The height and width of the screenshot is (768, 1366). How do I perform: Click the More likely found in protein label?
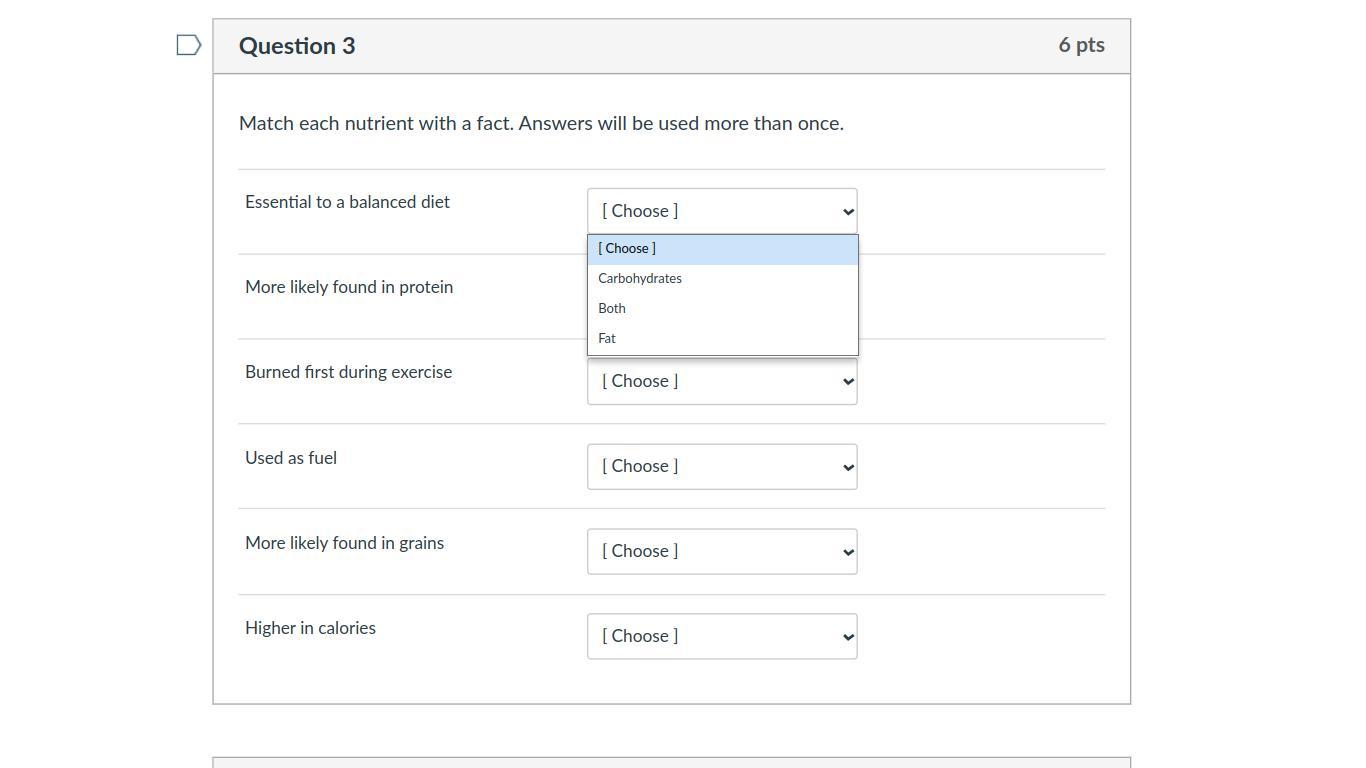coord(349,287)
